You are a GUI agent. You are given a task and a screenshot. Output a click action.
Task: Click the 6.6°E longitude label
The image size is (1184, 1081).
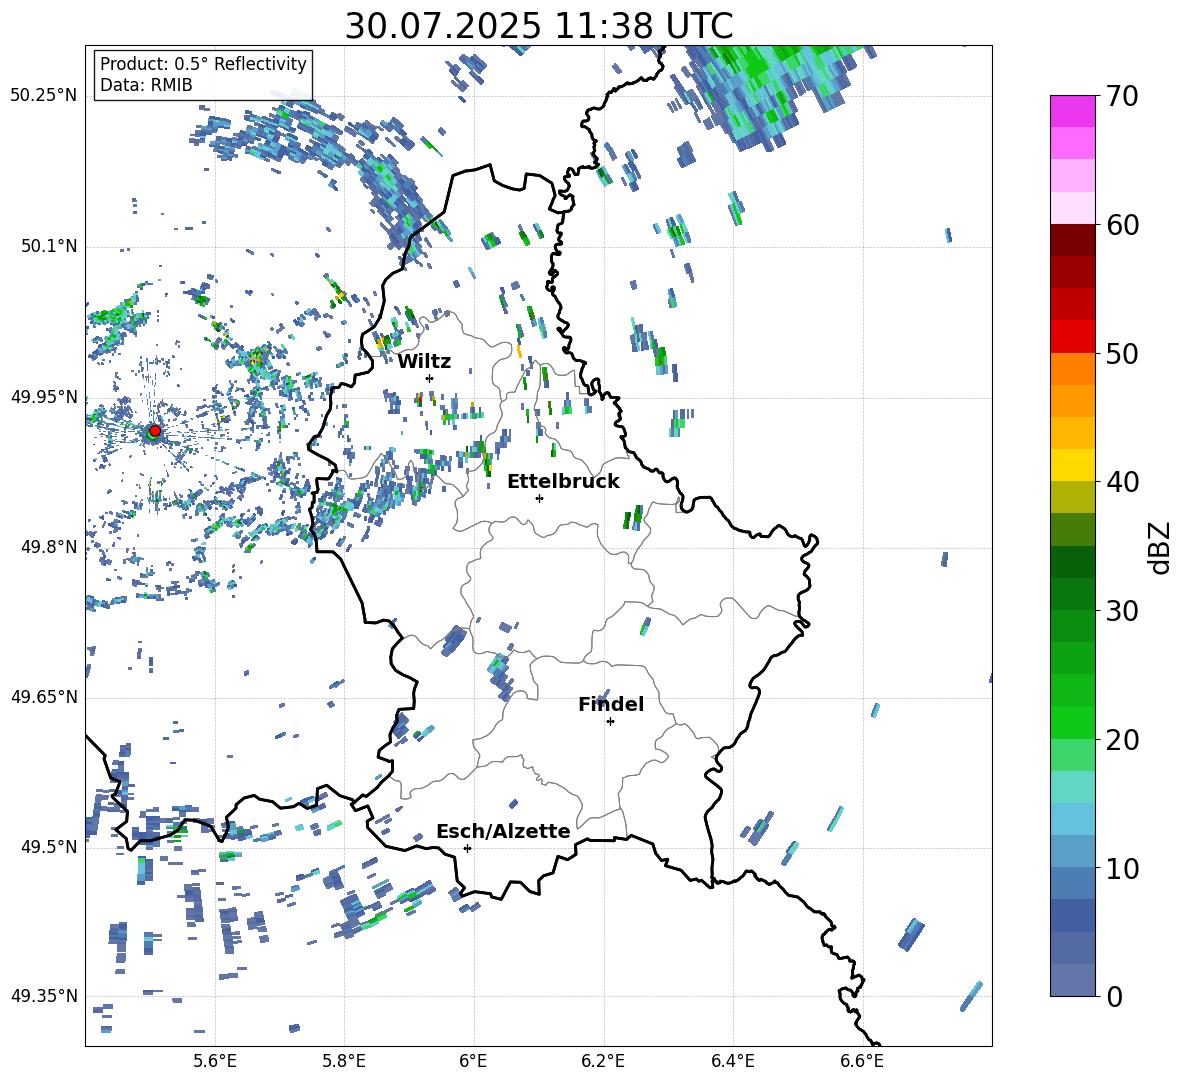tap(862, 1061)
